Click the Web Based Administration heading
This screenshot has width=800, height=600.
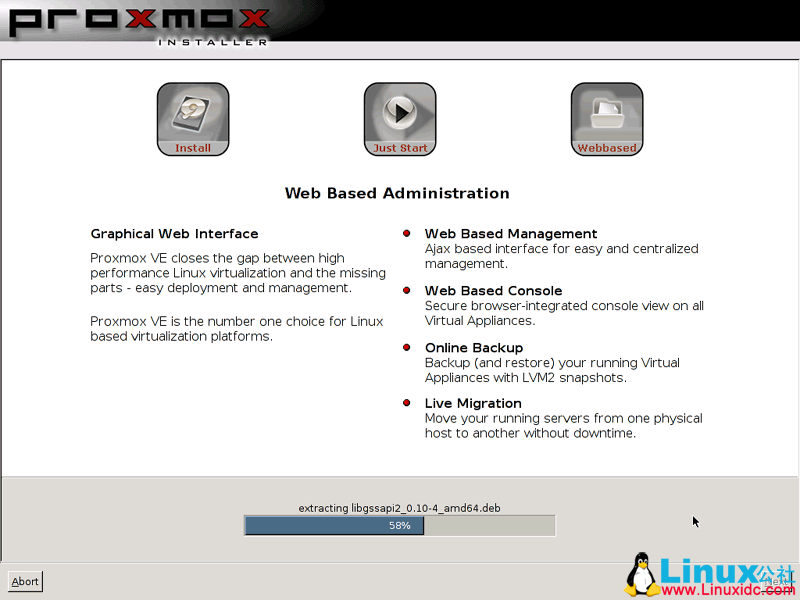tap(397, 193)
